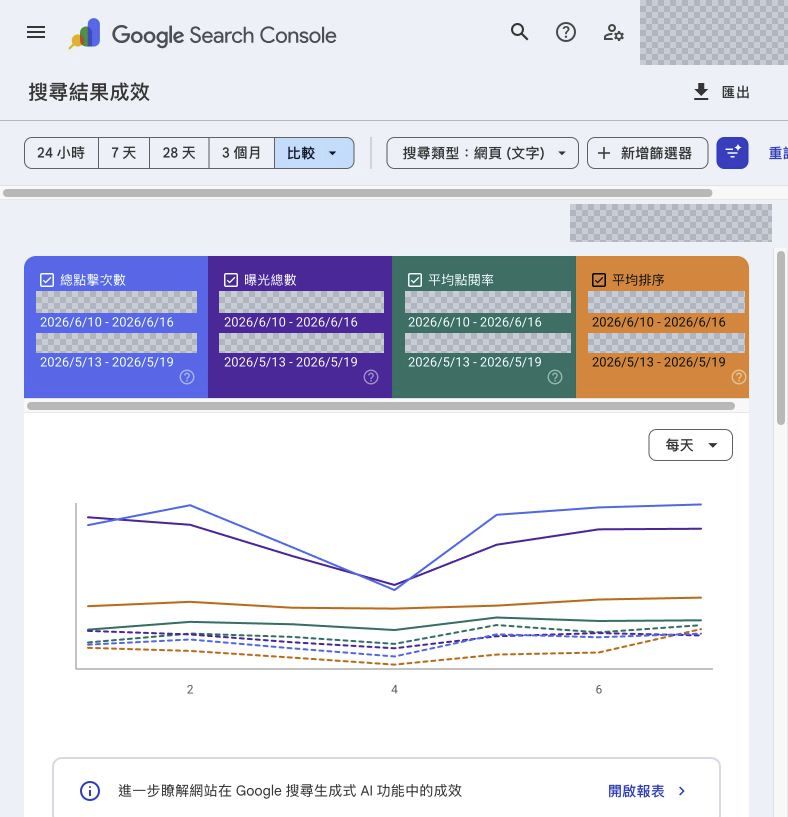Click the plus icon in 新增篩選器
The height and width of the screenshot is (817, 788).
604,153
